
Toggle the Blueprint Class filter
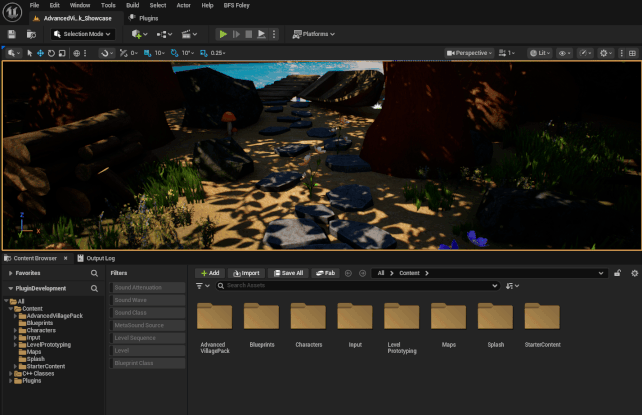147,363
